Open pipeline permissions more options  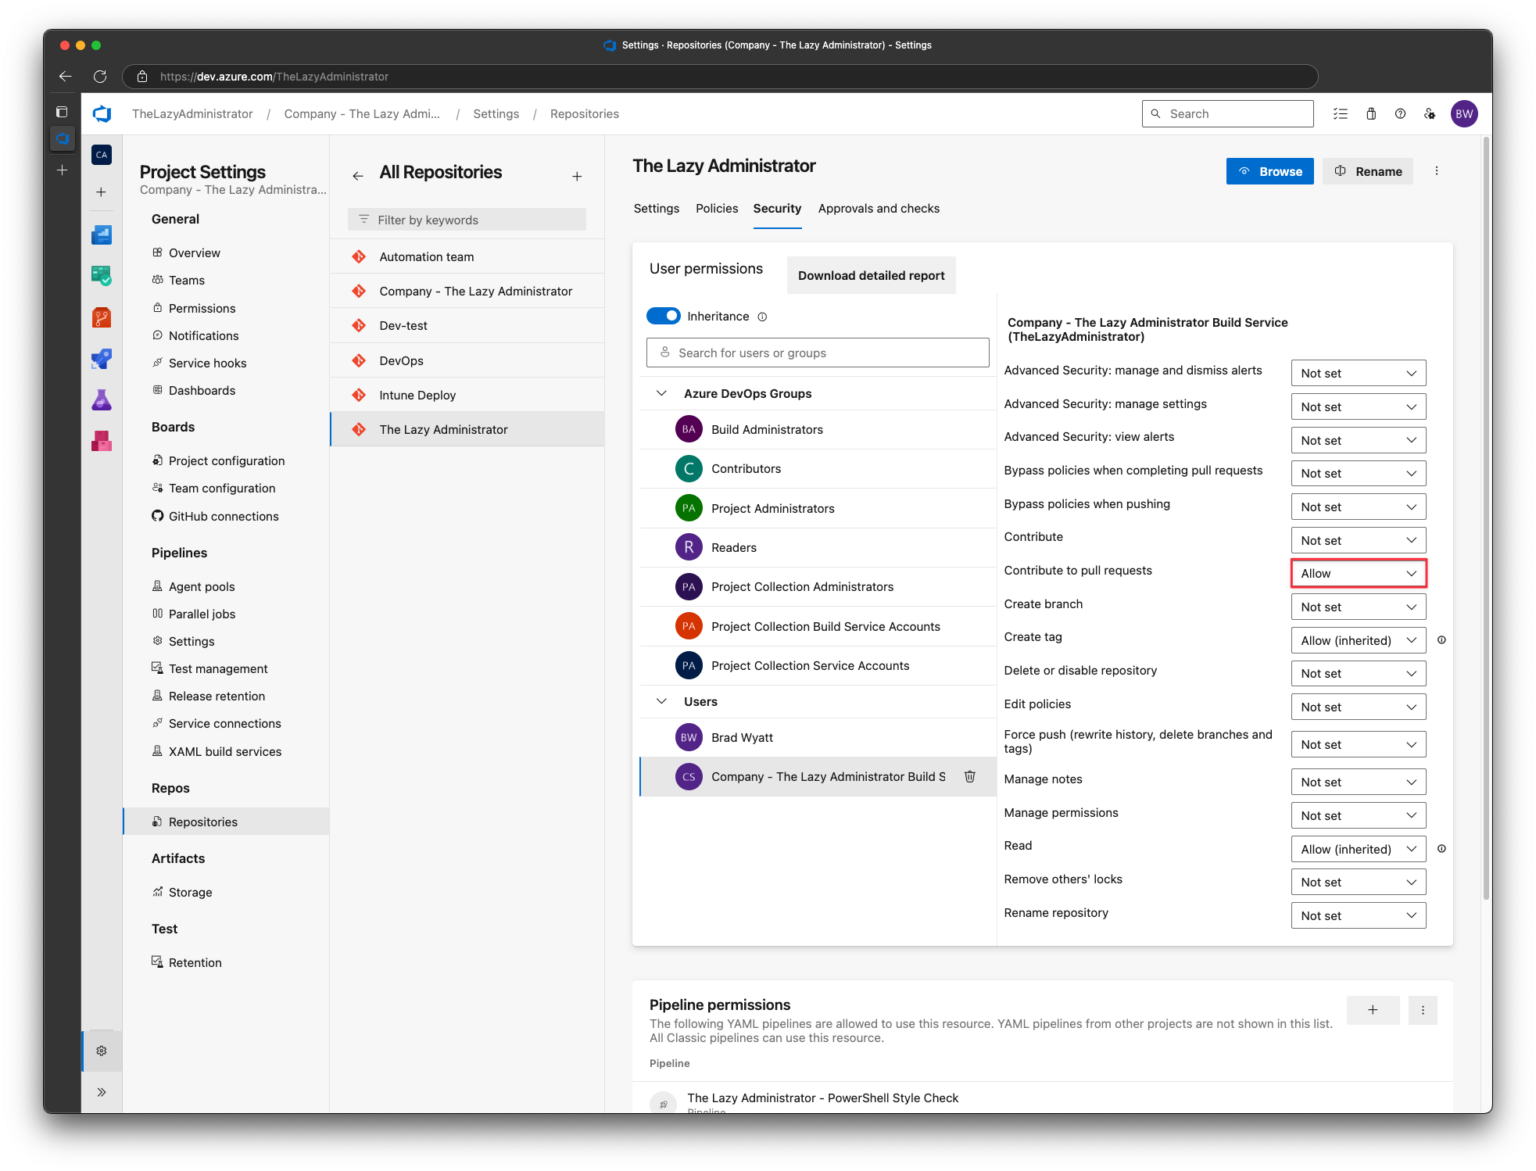[x=1423, y=1010]
